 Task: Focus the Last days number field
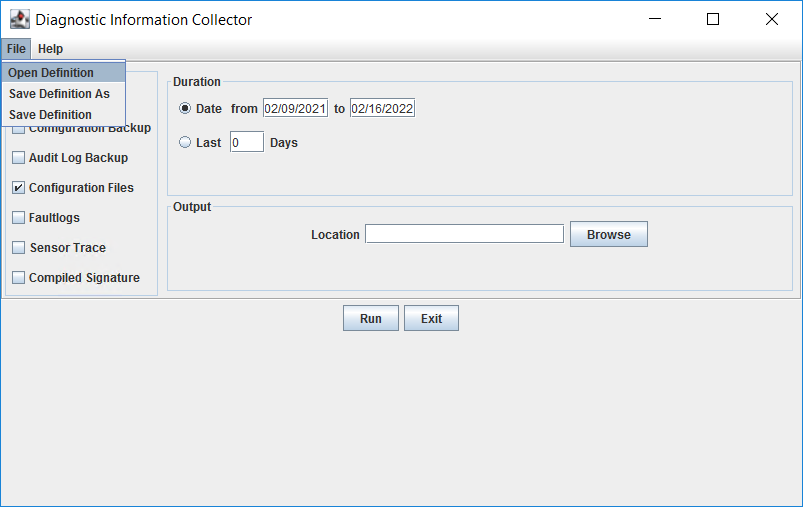(247, 142)
